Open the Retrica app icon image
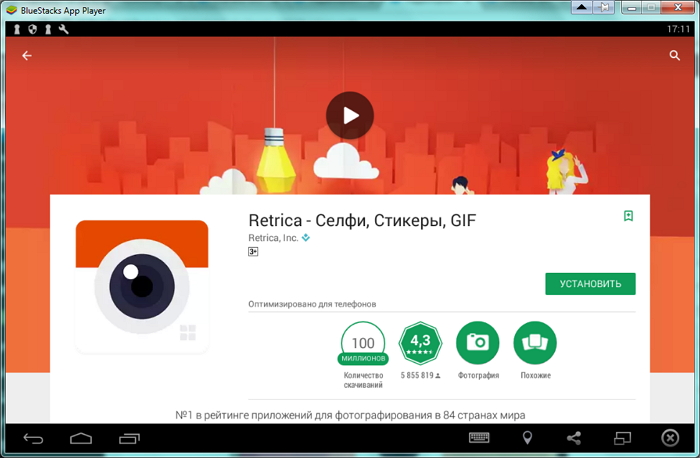 click(142, 286)
